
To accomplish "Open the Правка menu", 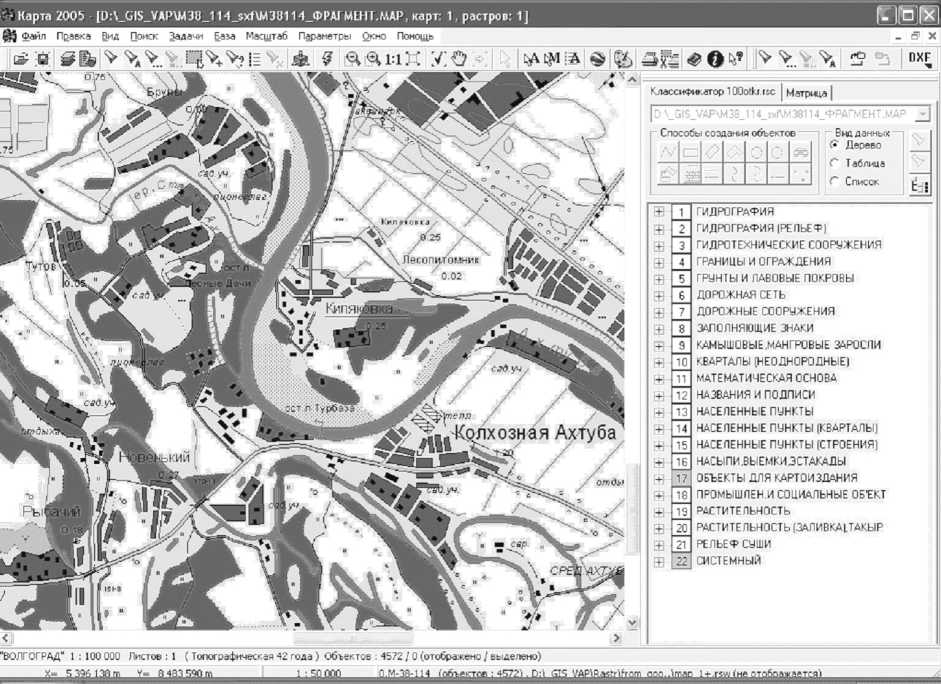I will tap(73, 36).
